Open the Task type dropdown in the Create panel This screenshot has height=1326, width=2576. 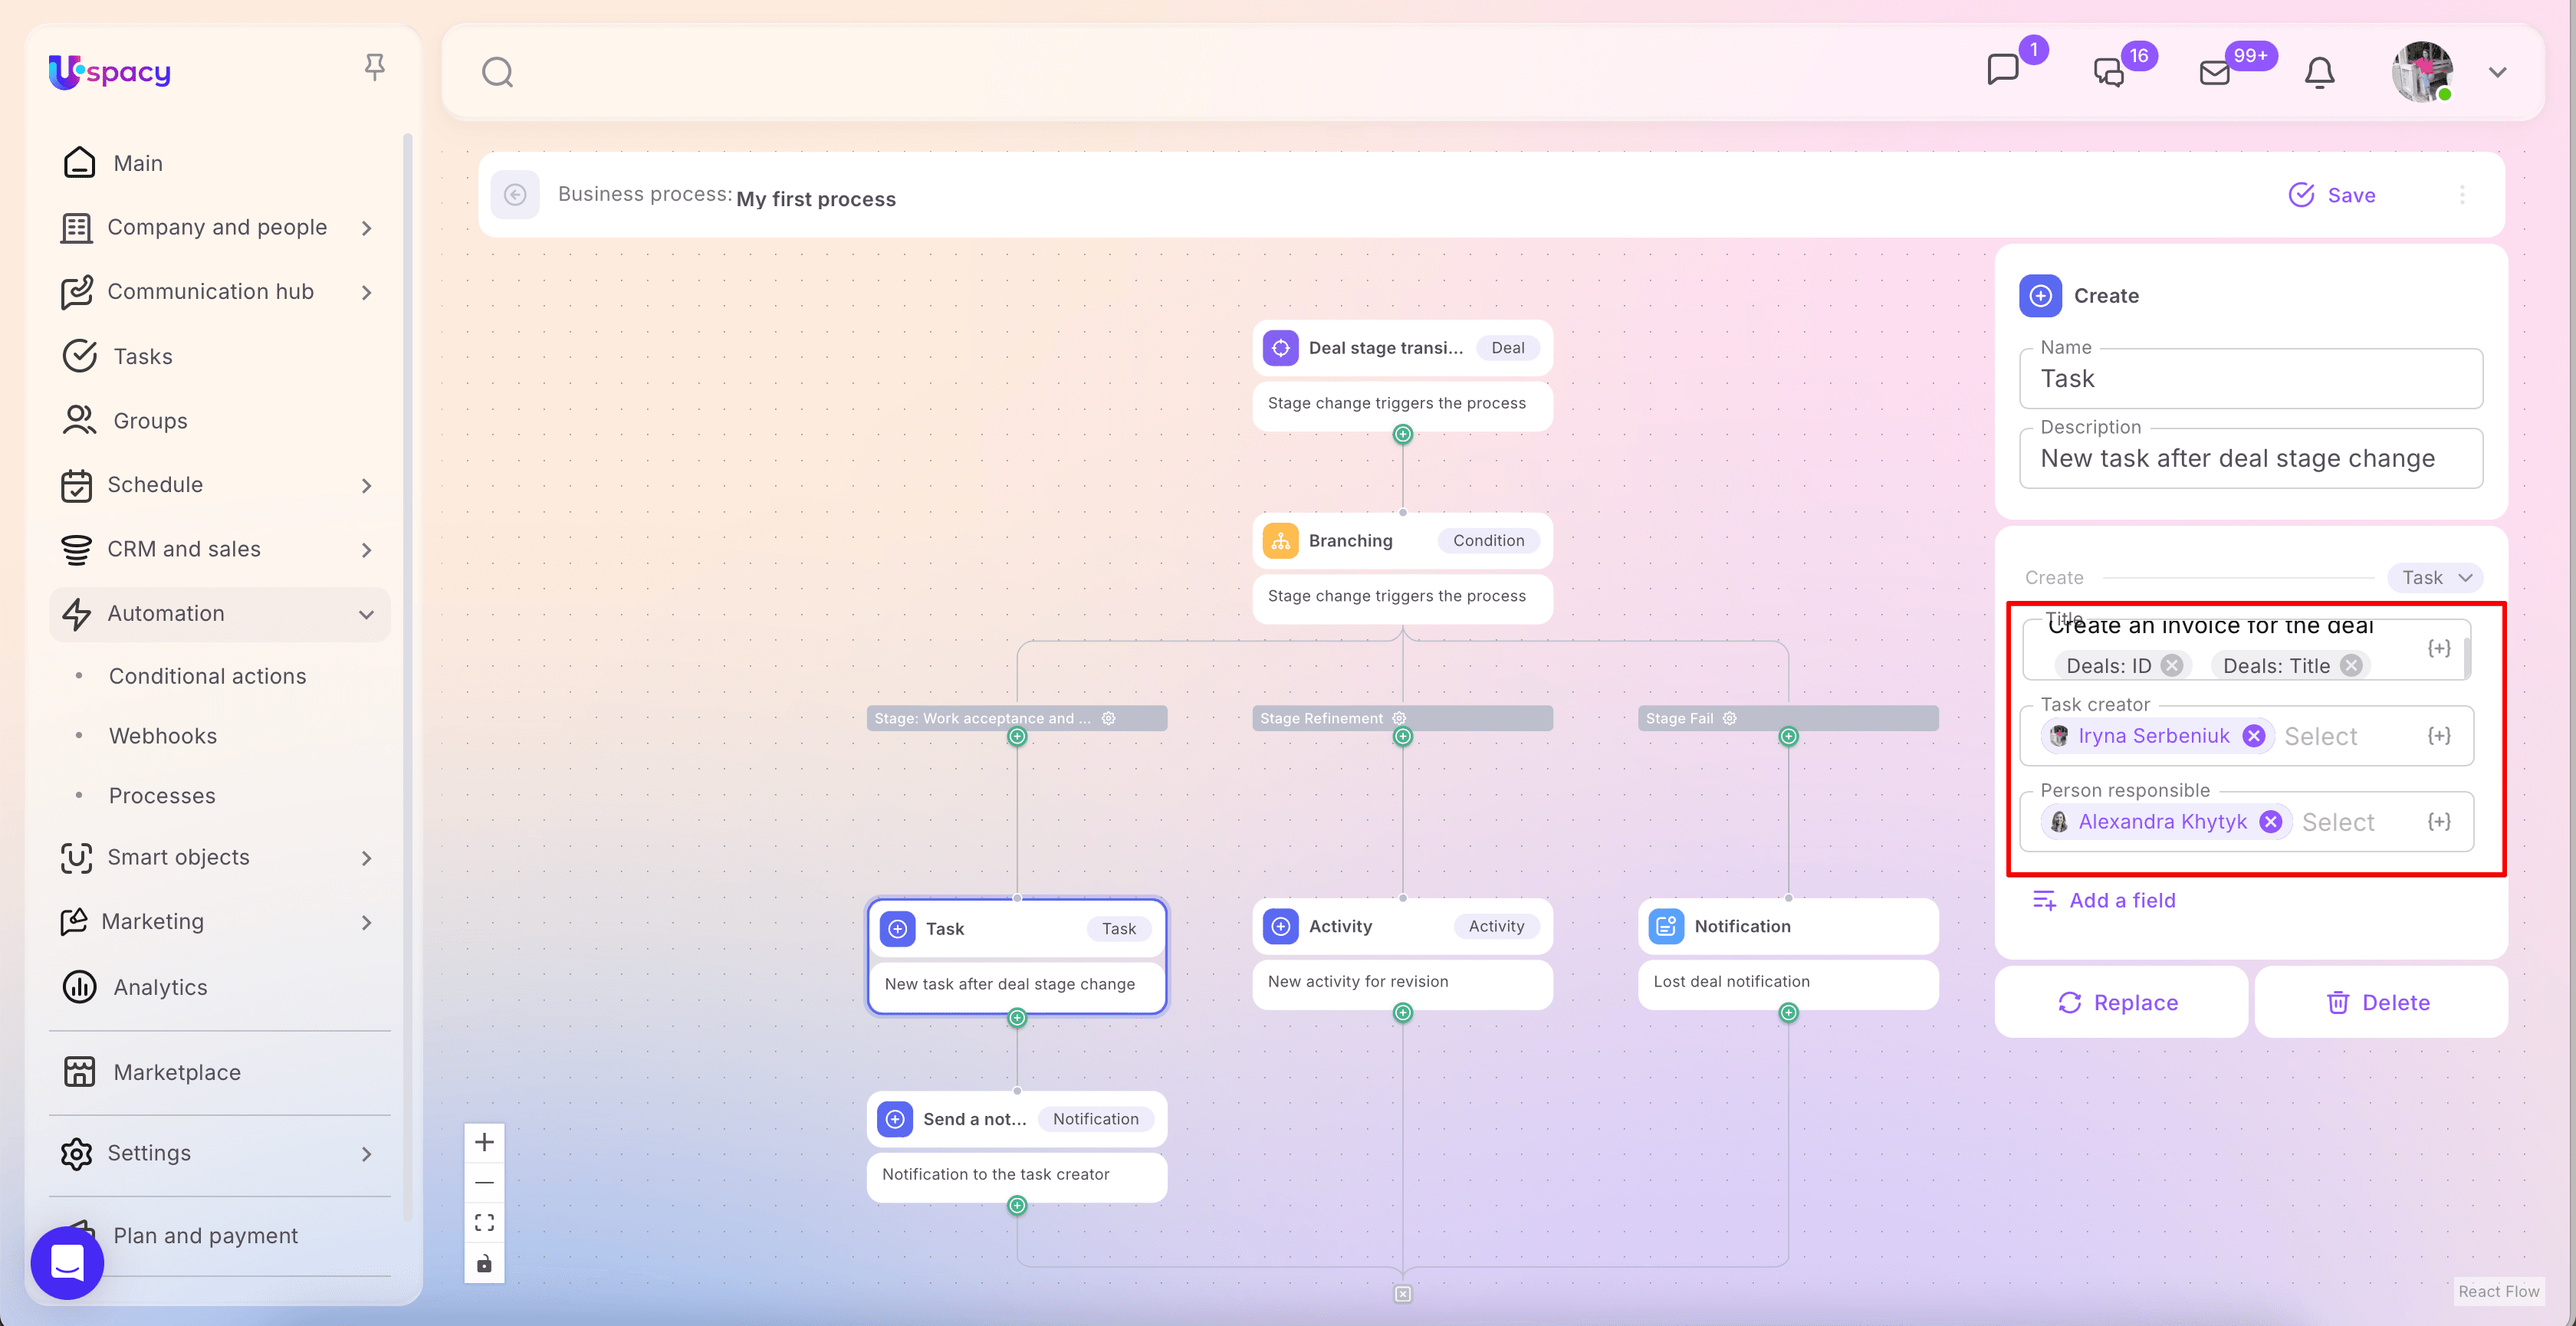[2436, 577]
